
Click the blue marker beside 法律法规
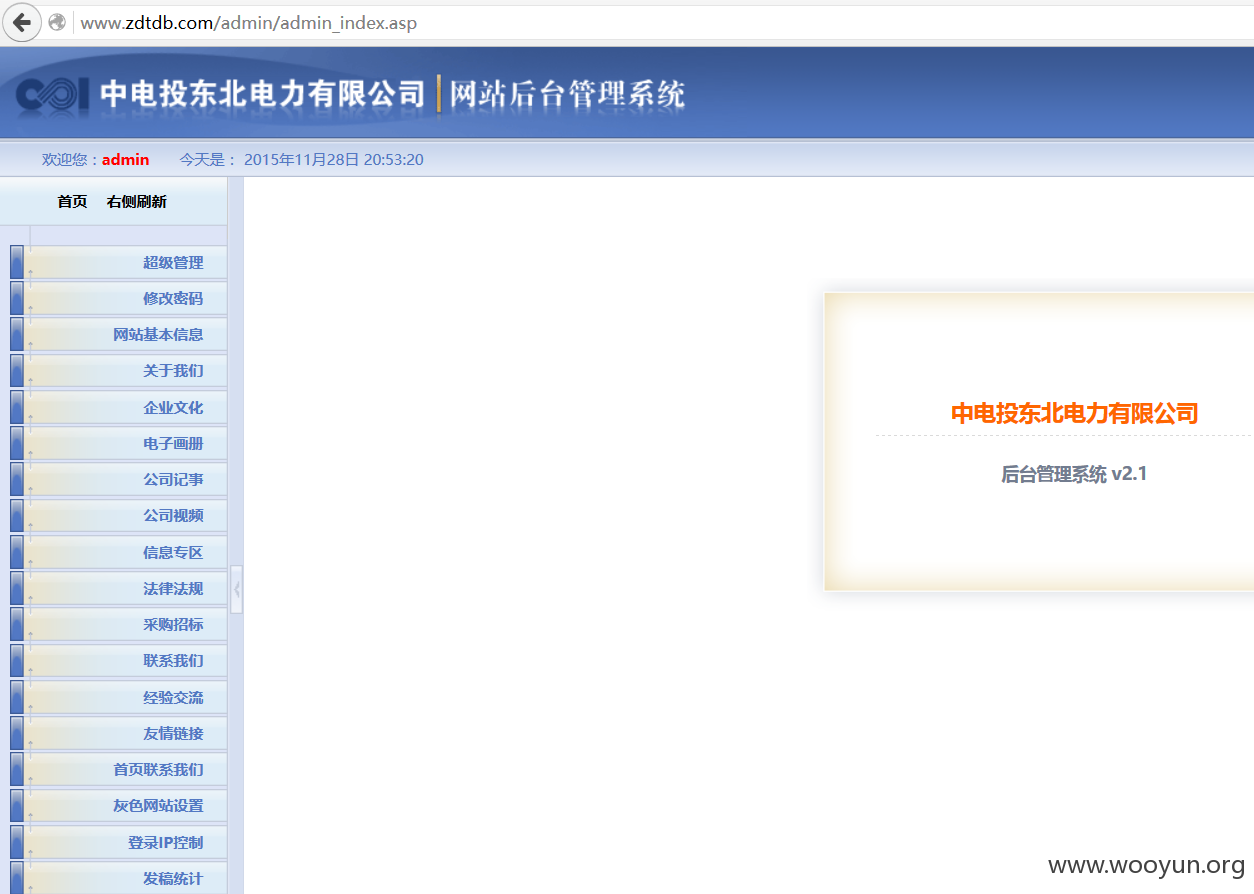tap(17, 588)
